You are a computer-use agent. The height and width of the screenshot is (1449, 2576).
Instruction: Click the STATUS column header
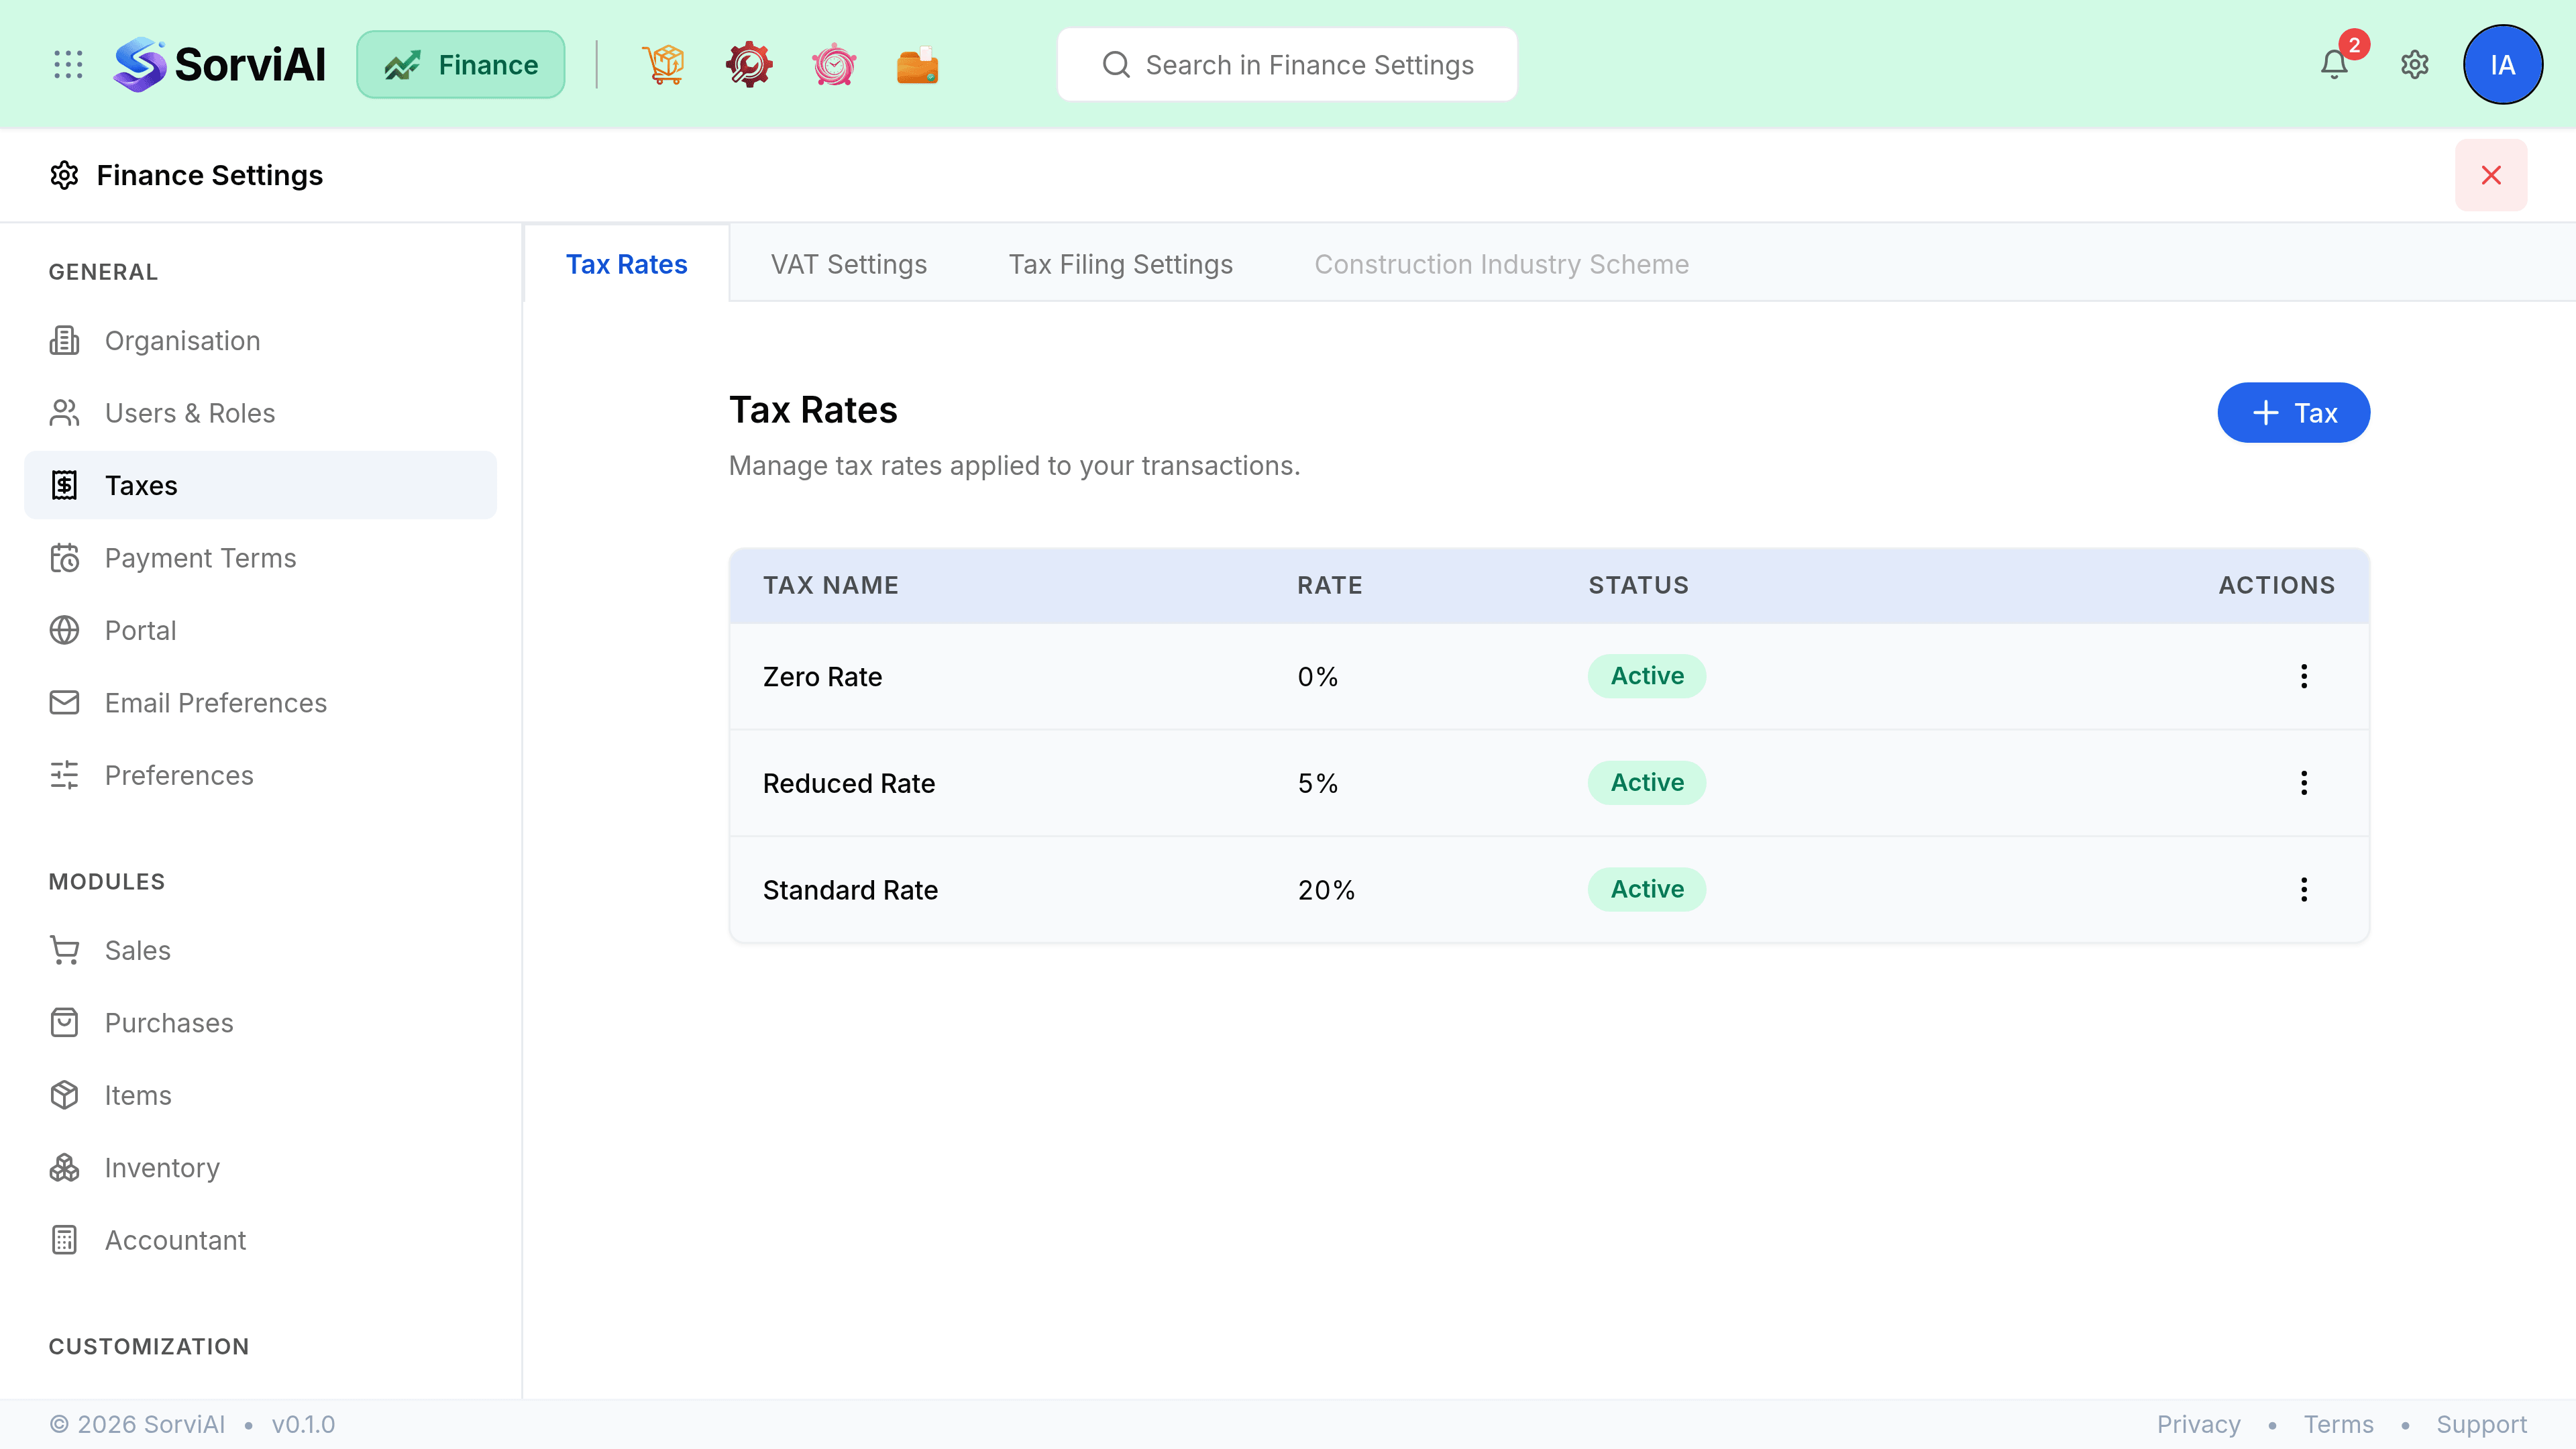[1639, 585]
